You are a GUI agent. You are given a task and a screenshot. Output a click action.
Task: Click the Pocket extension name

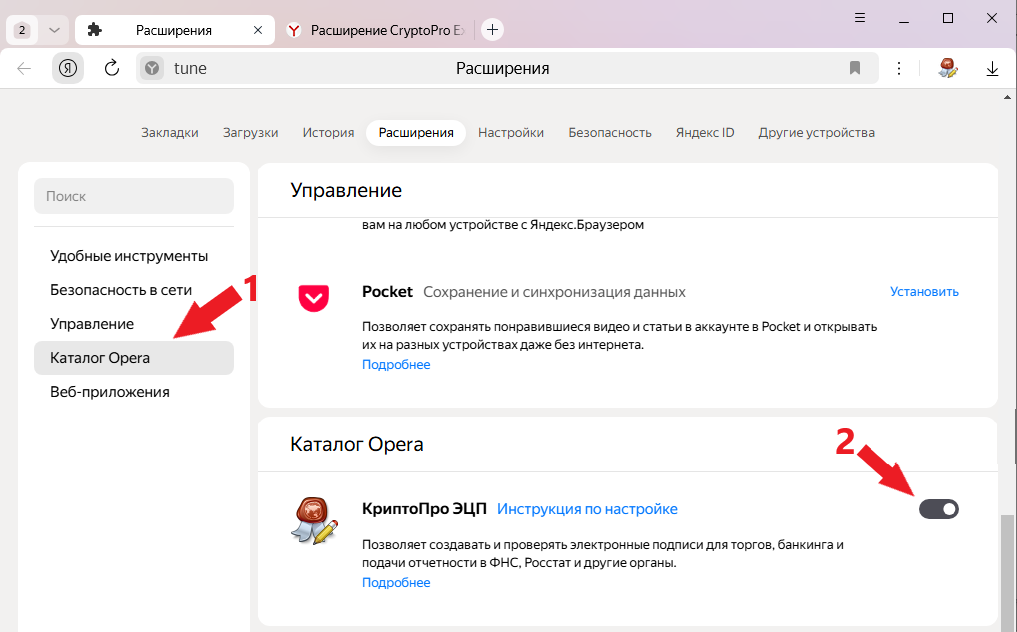pyautogui.click(x=387, y=292)
